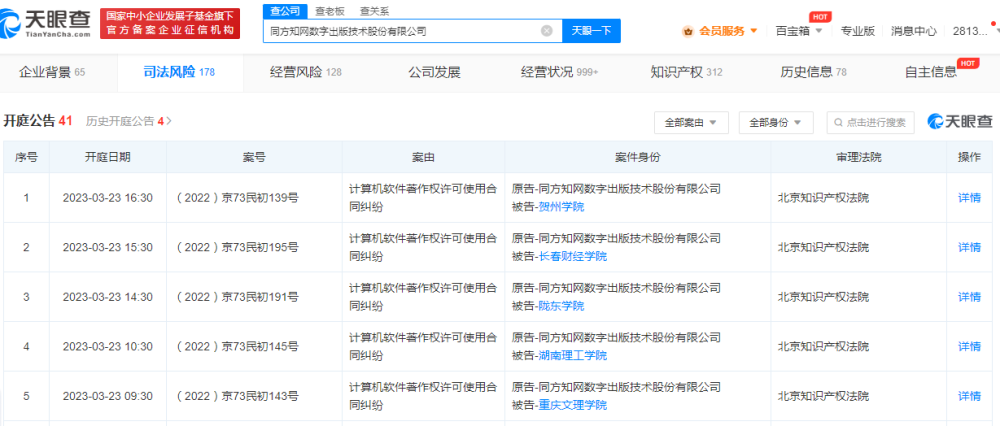Open the 2813... account menu
Viewport: 1000px width, 426px height.
click(969, 31)
